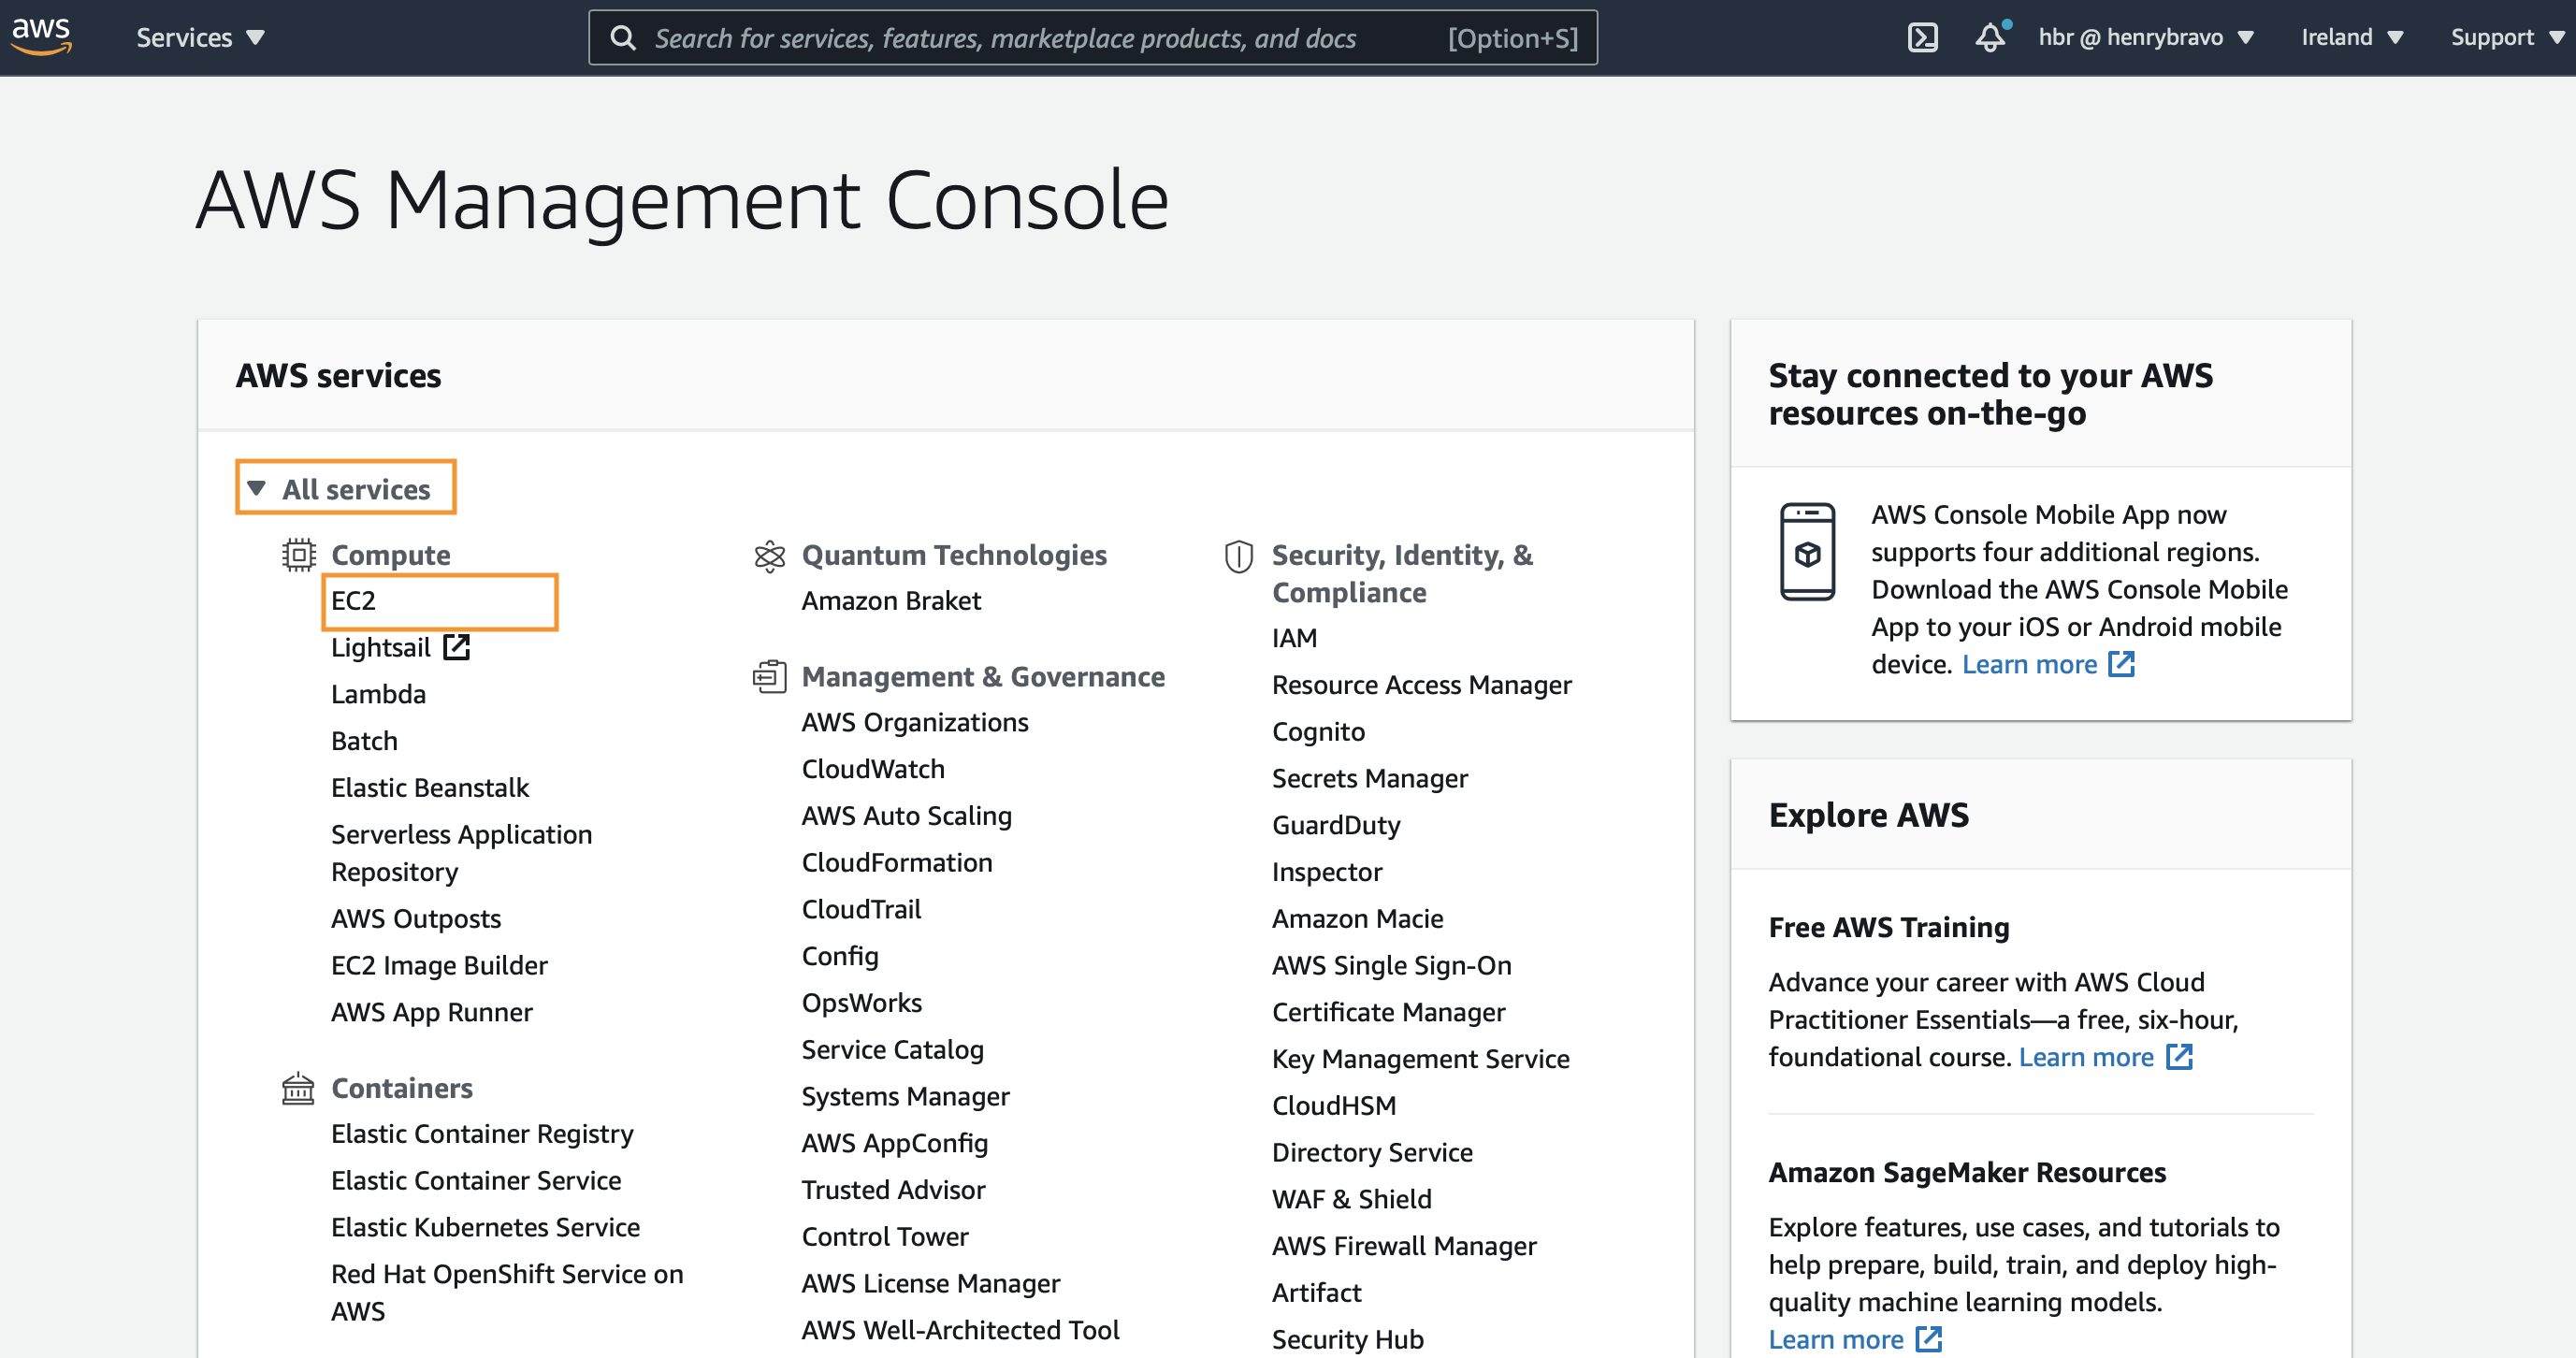Open Service Catalog
Screen dimensions: 2576x1358
click(892, 1050)
